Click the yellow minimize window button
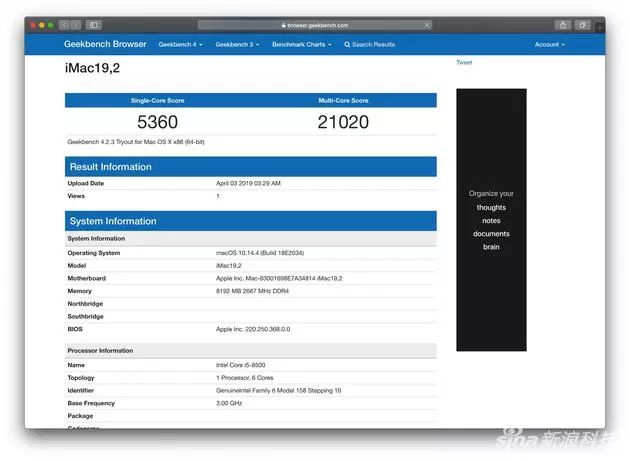Viewport: 630px width, 461px height. (x=42, y=25)
